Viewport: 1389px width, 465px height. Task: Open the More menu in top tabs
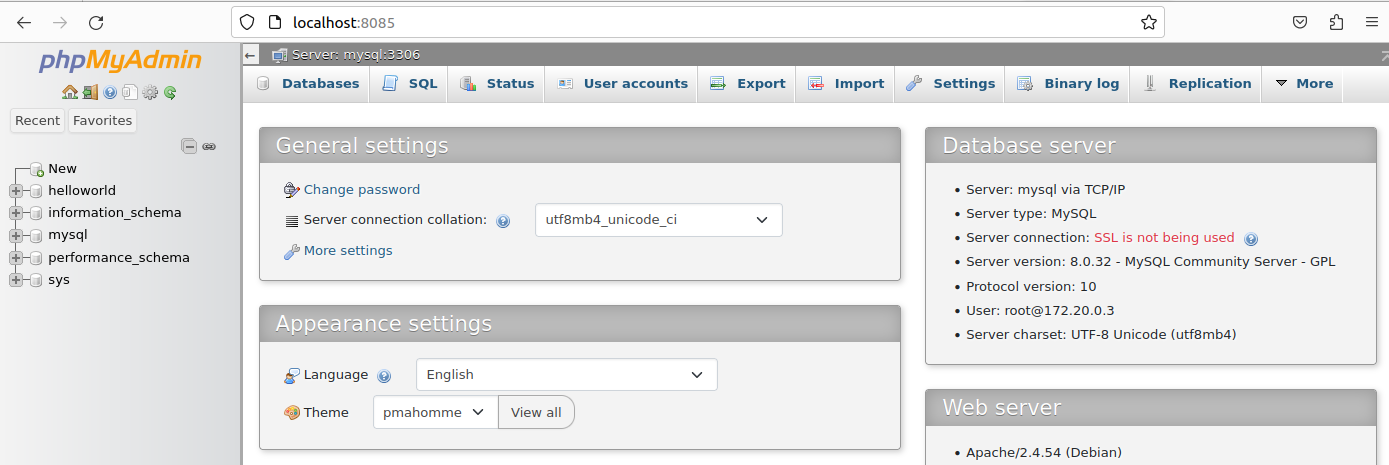pyautogui.click(x=1303, y=84)
